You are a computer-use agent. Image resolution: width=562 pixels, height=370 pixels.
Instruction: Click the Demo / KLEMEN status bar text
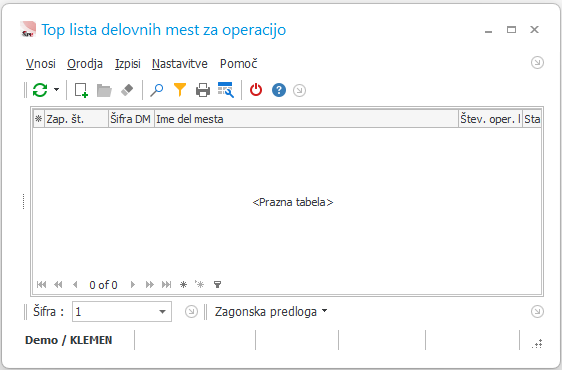(68, 340)
